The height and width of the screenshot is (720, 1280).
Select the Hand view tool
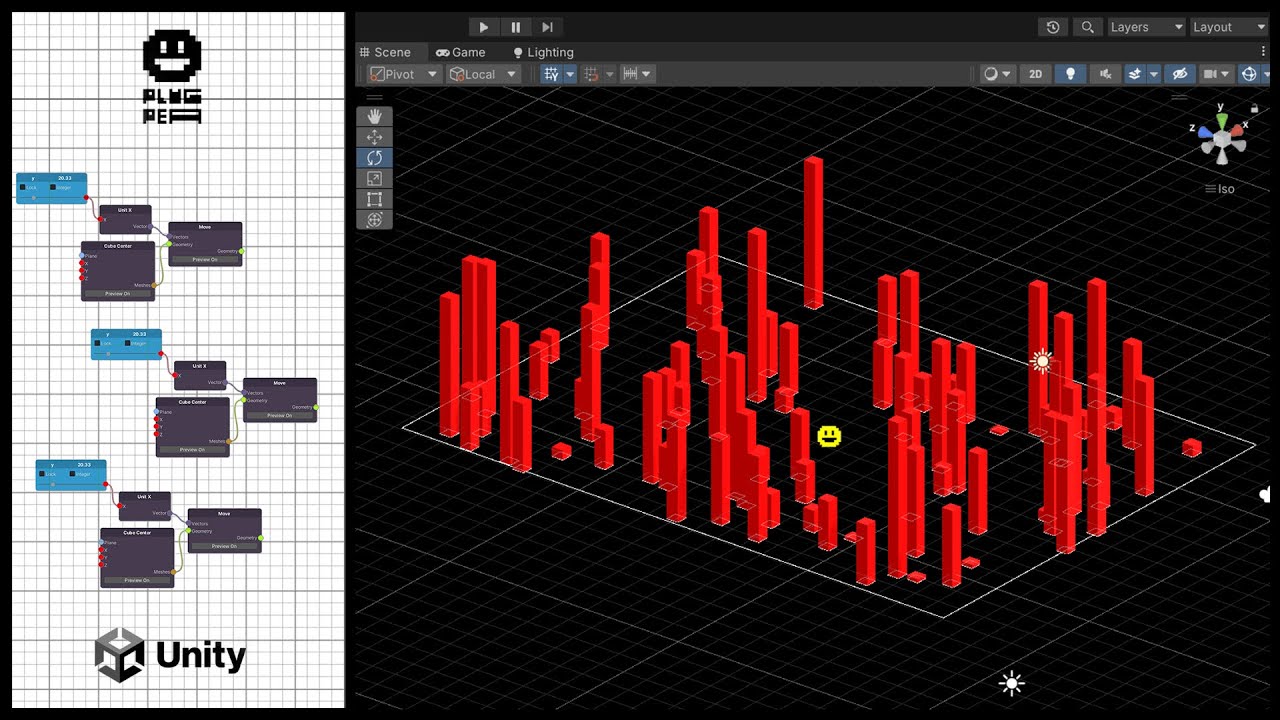[x=375, y=116]
